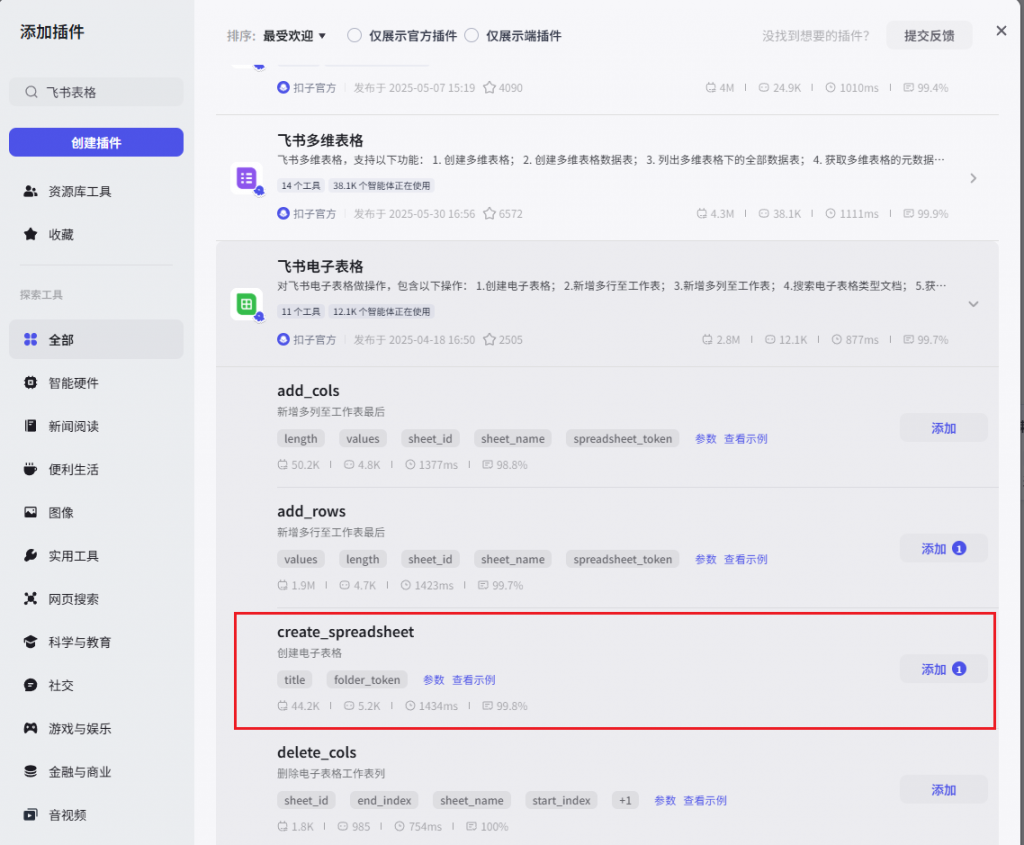Click the 创建插件 button

(96, 142)
